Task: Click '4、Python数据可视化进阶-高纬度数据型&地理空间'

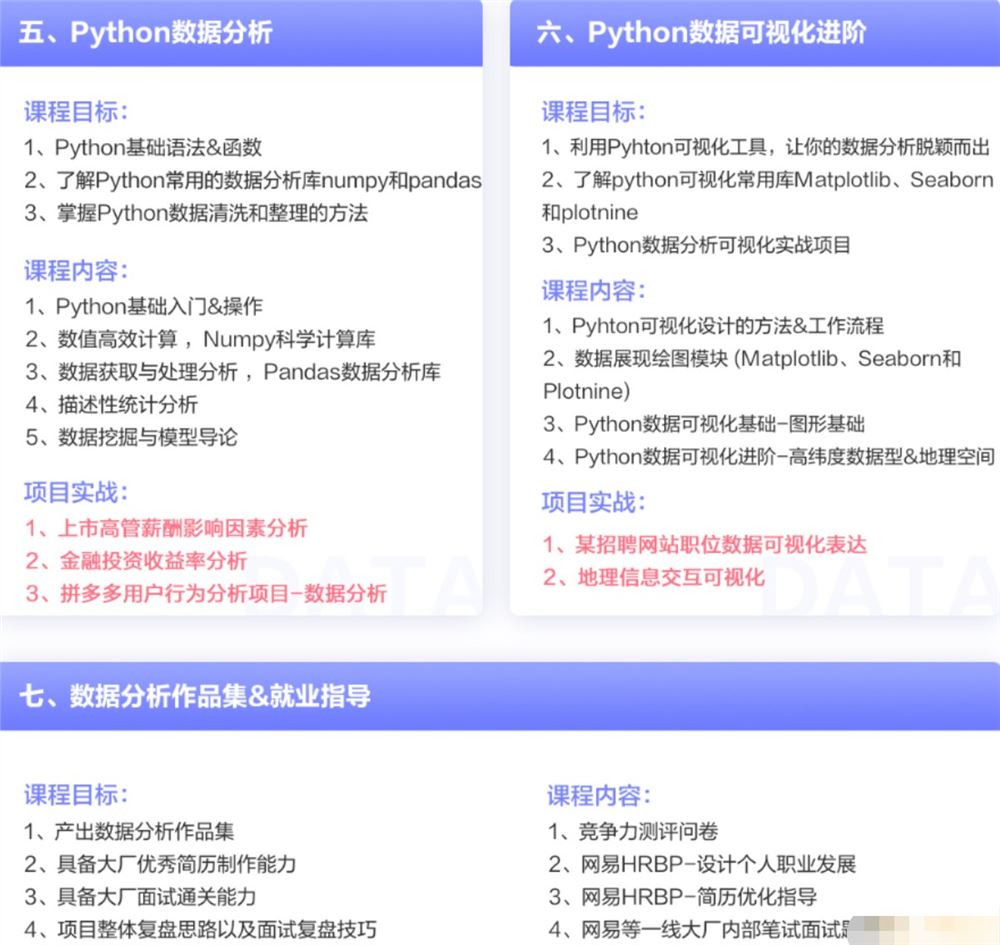Action: [x=768, y=456]
